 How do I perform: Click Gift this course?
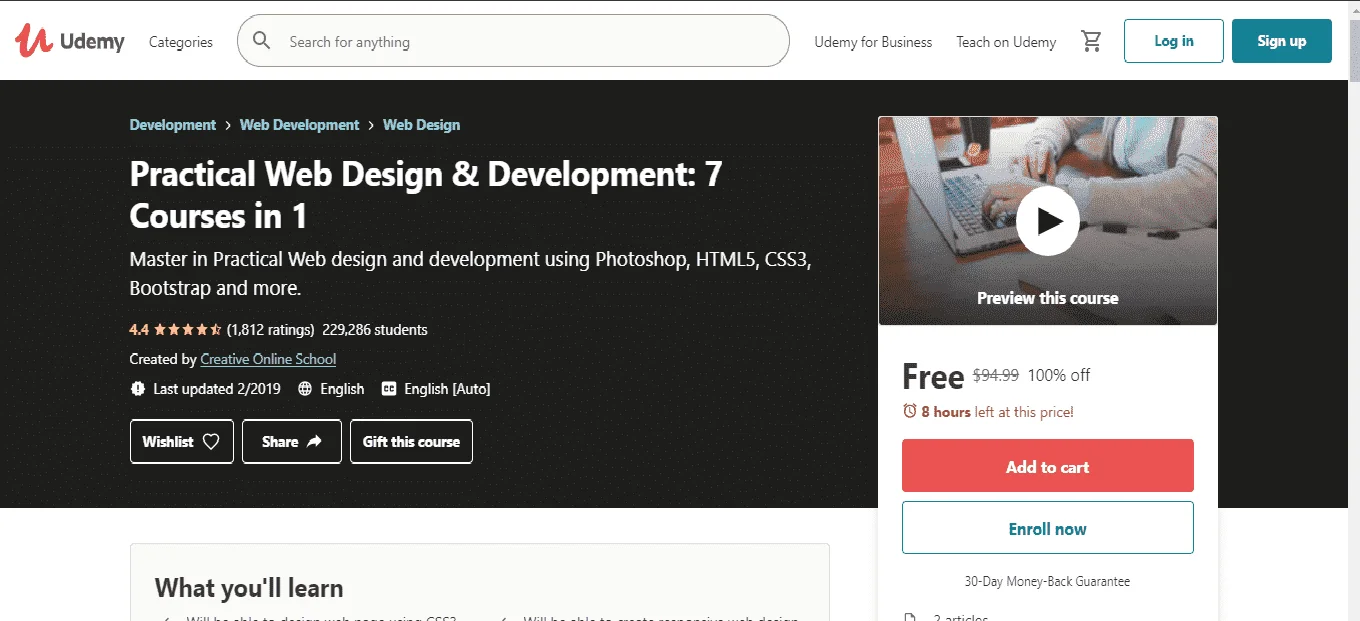tap(411, 441)
